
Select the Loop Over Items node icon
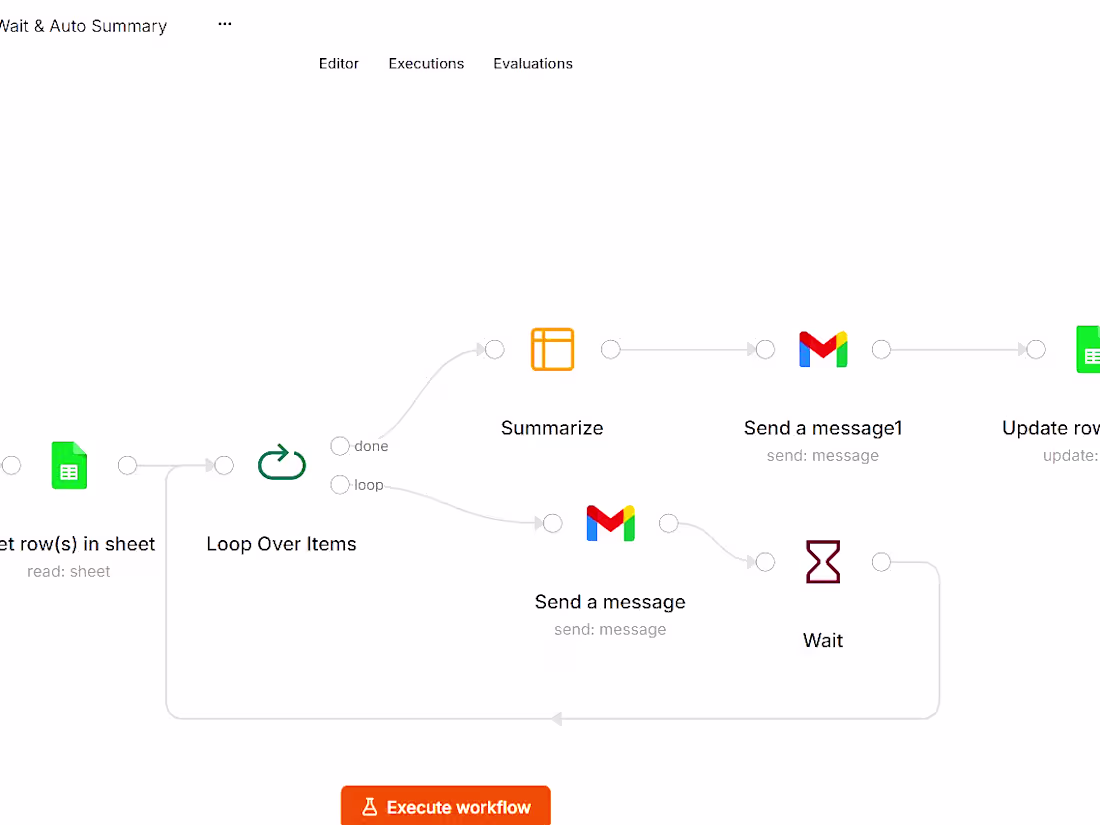coord(281,462)
